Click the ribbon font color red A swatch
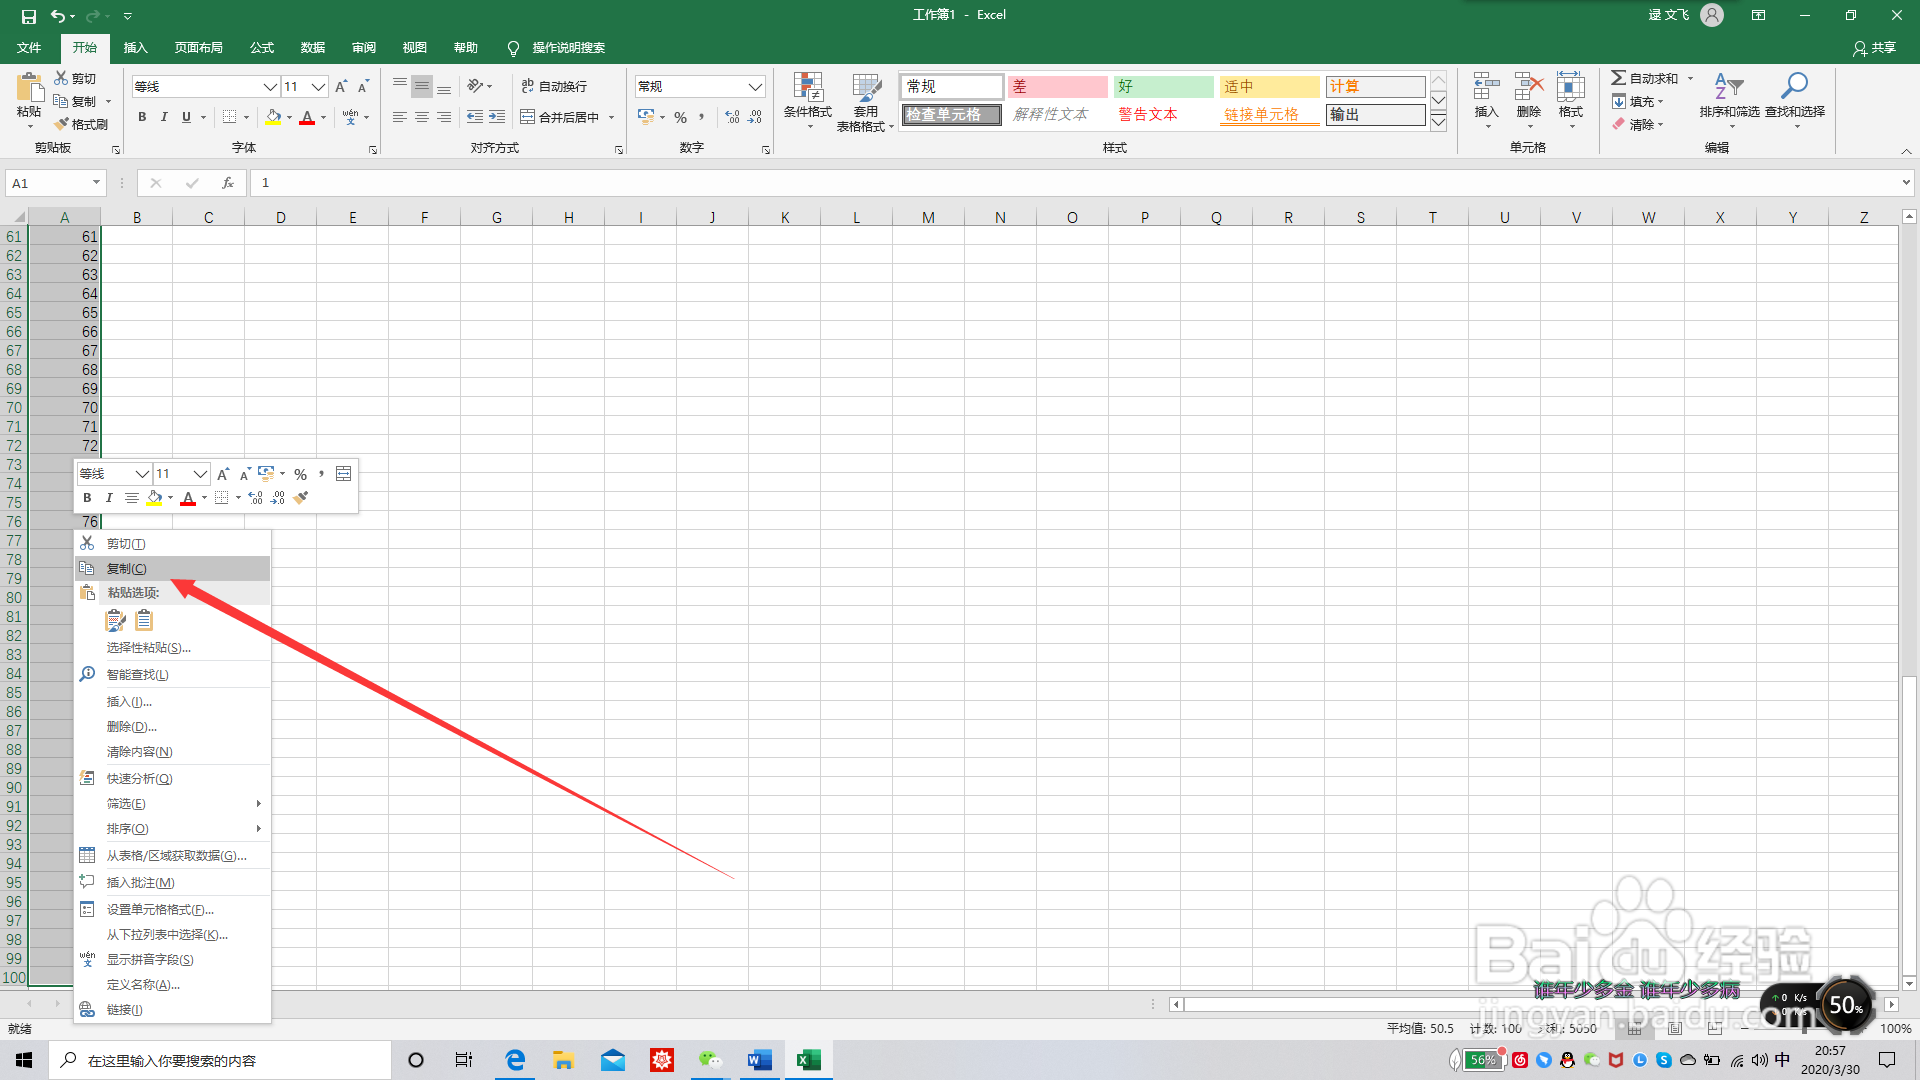 click(x=307, y=118)
